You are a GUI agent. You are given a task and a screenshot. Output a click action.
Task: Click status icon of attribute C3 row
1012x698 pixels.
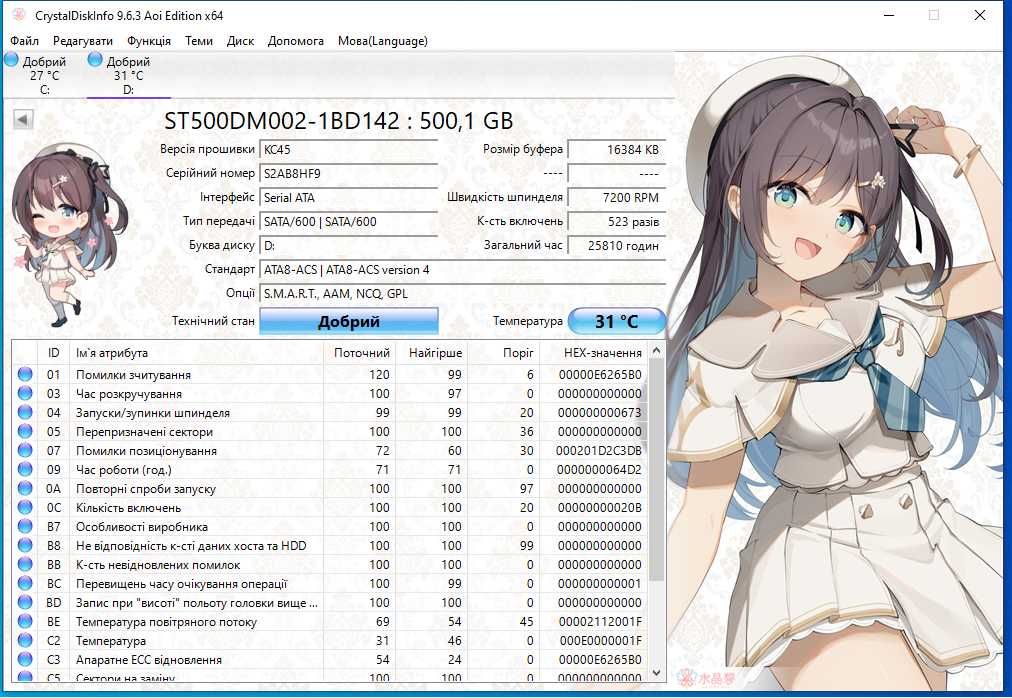tap(25, 659)
